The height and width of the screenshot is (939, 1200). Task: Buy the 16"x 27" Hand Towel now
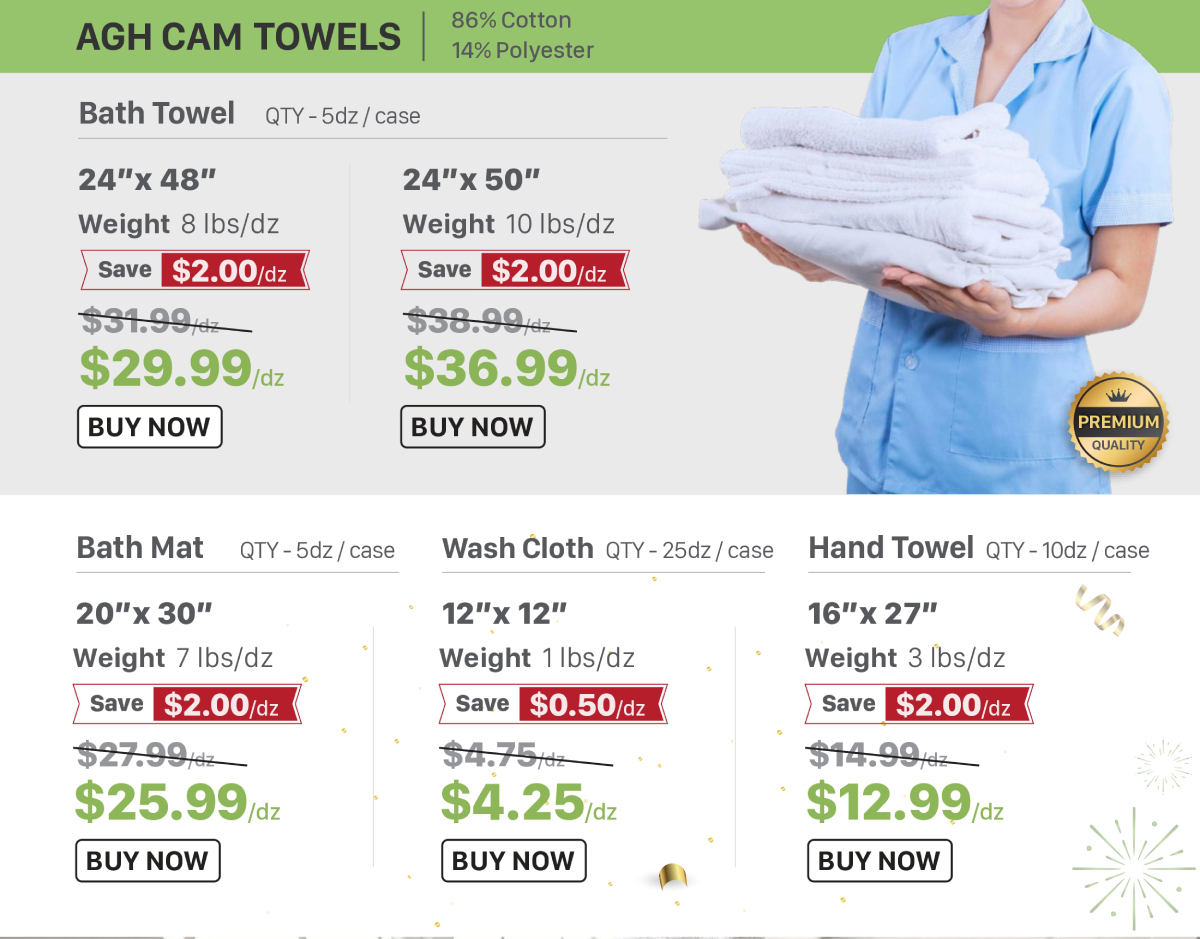[879, 861]
